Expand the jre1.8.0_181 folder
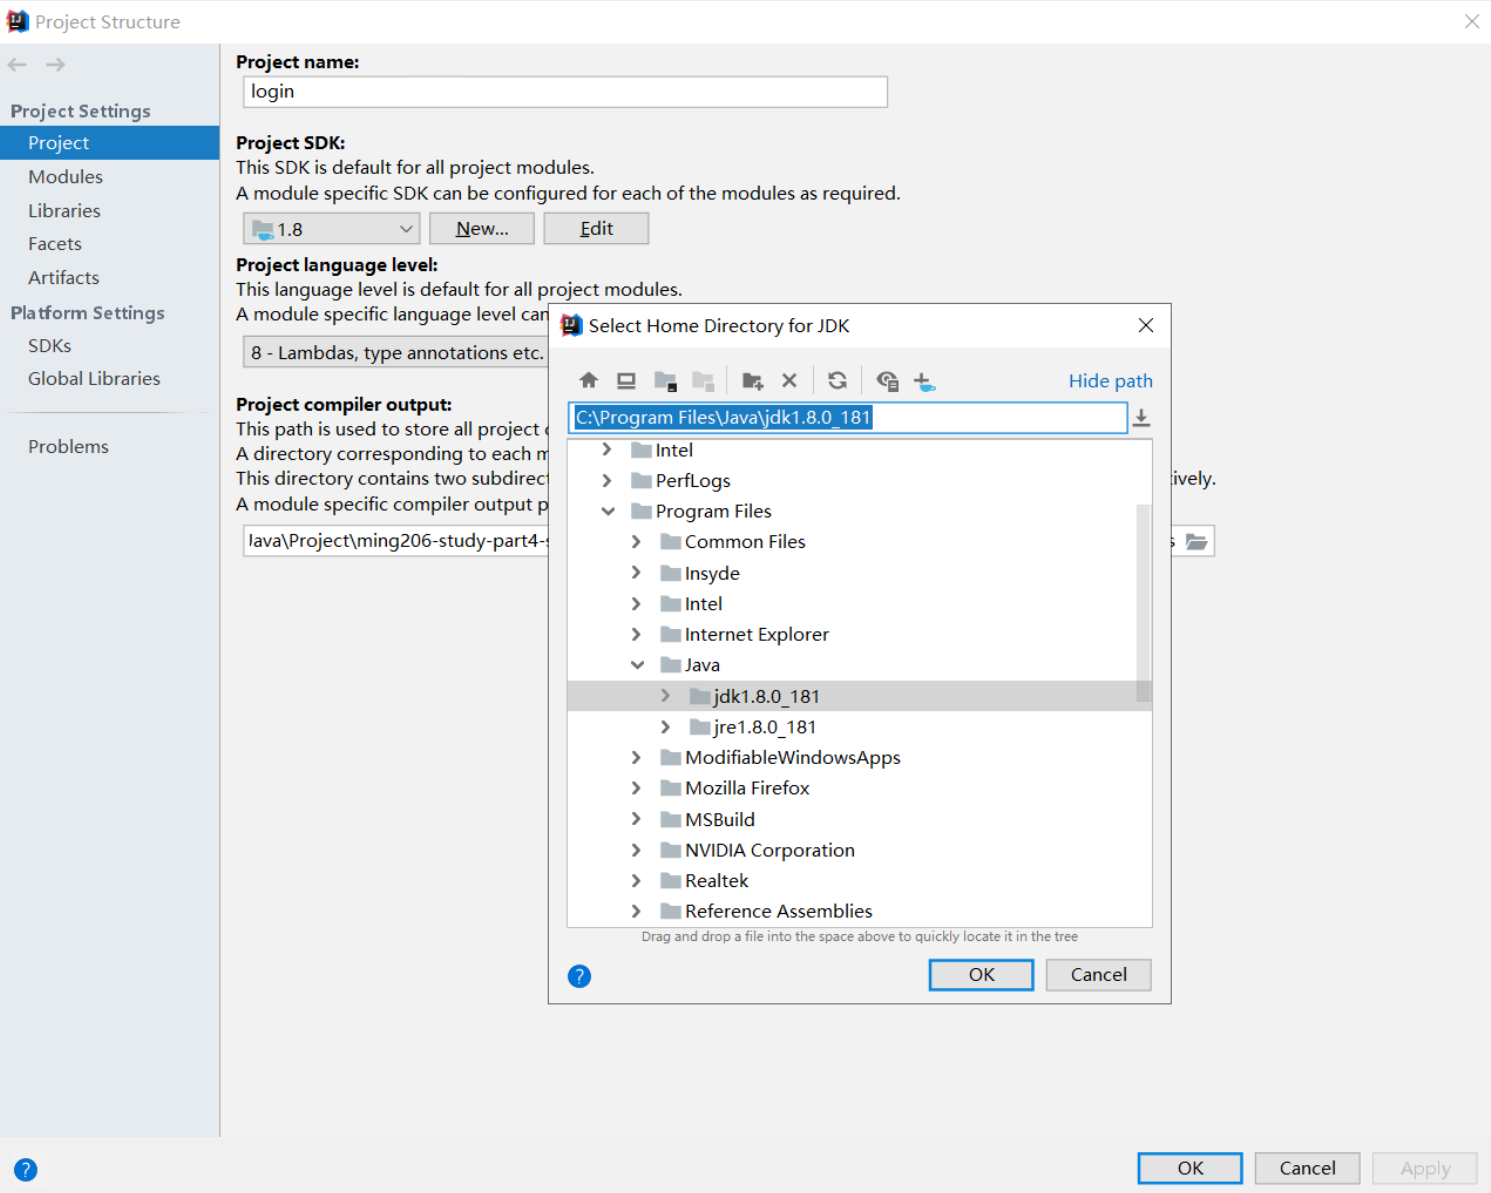The width and height of the screenshot is (1491, 1193). tap(665, 726)
